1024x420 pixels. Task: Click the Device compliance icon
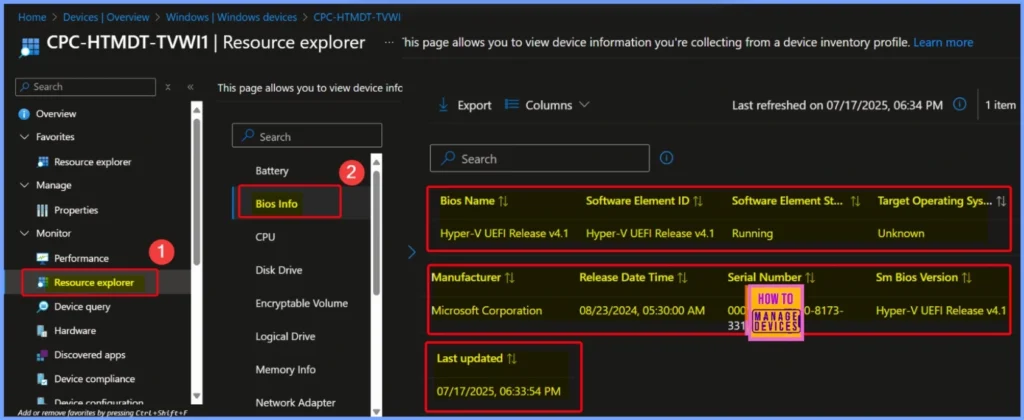click(43, 379)
